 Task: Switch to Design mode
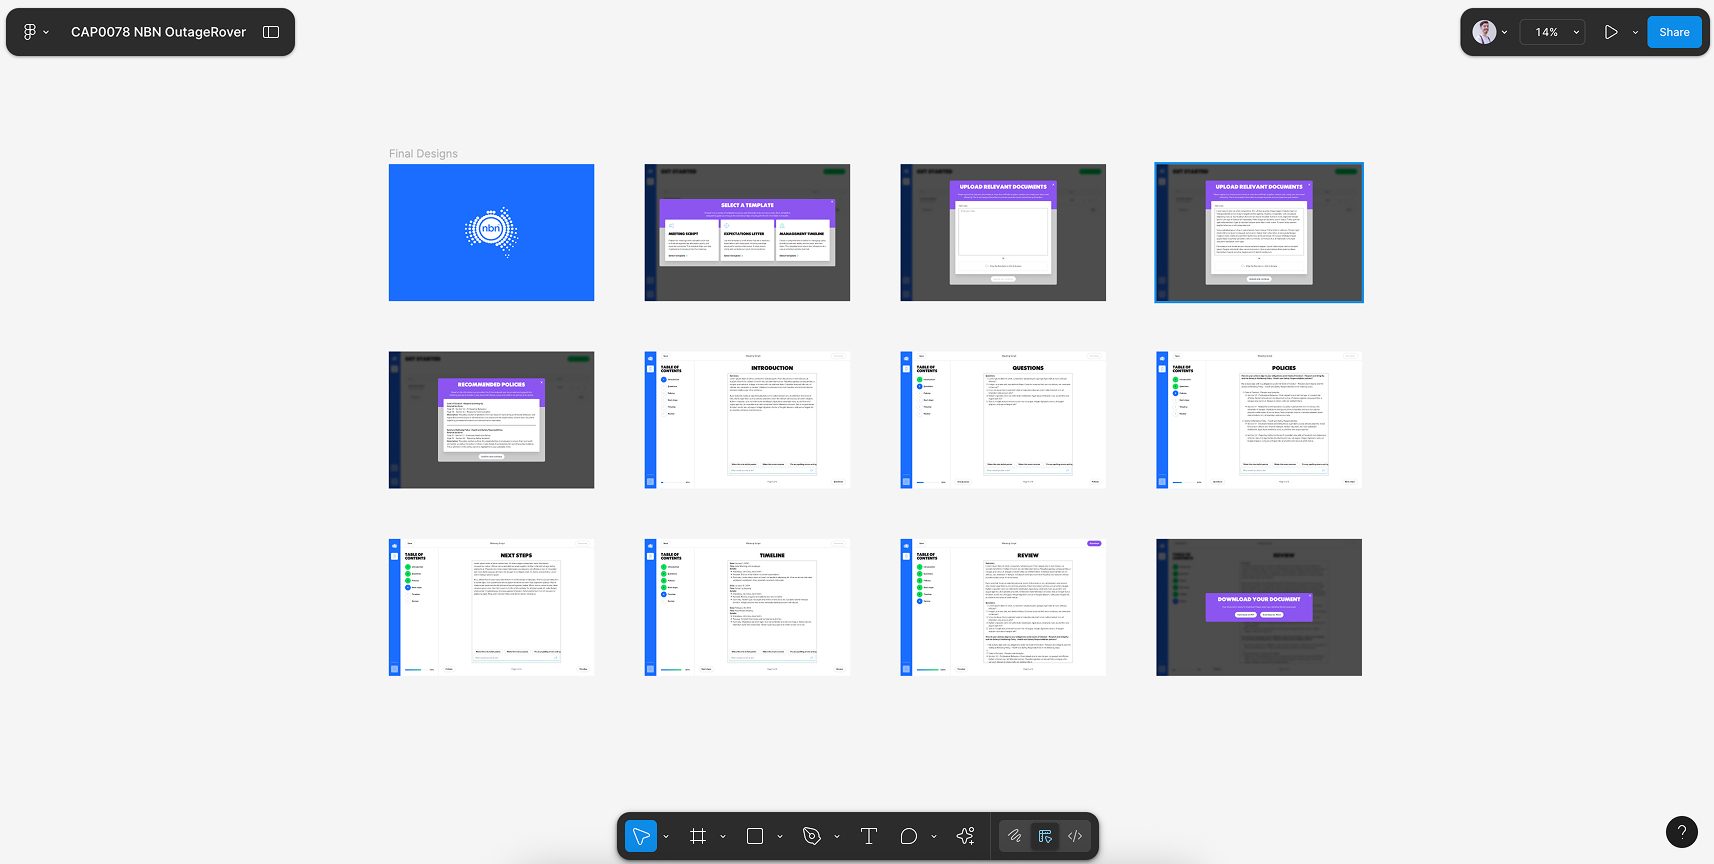coord(1045,836)
